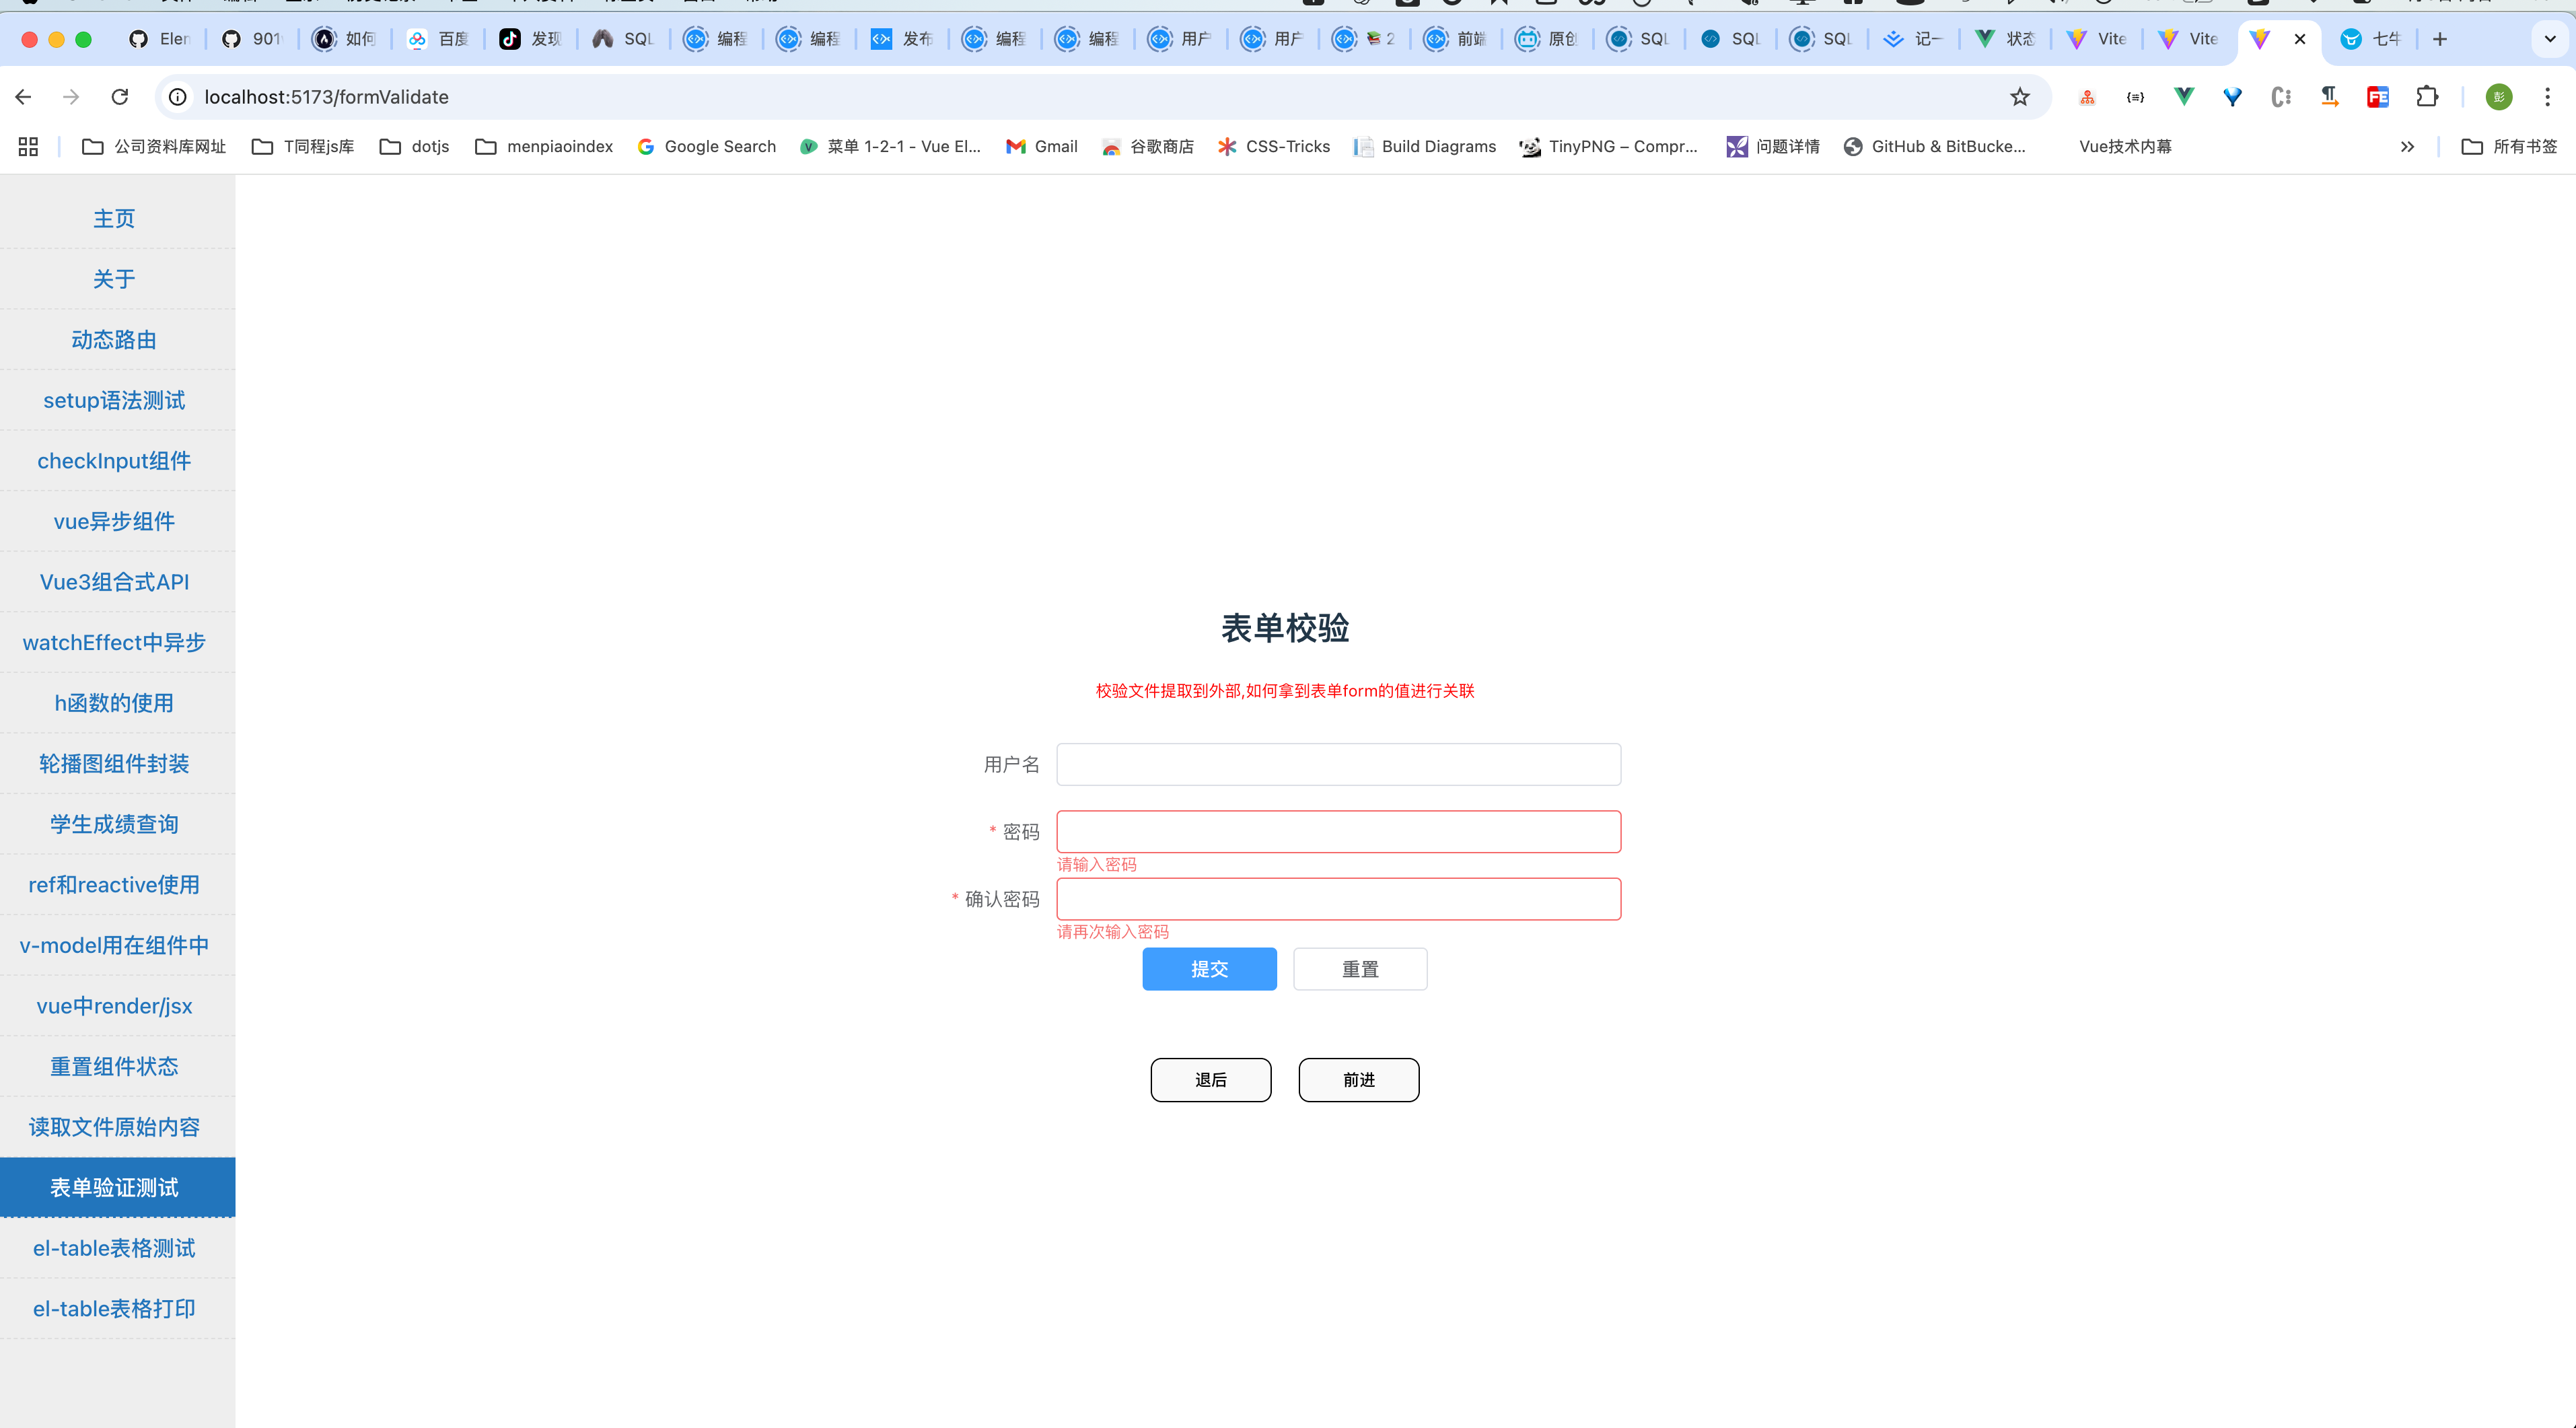Click the paragraph mark extension icon
2576x1428 pixels.
2330,97
